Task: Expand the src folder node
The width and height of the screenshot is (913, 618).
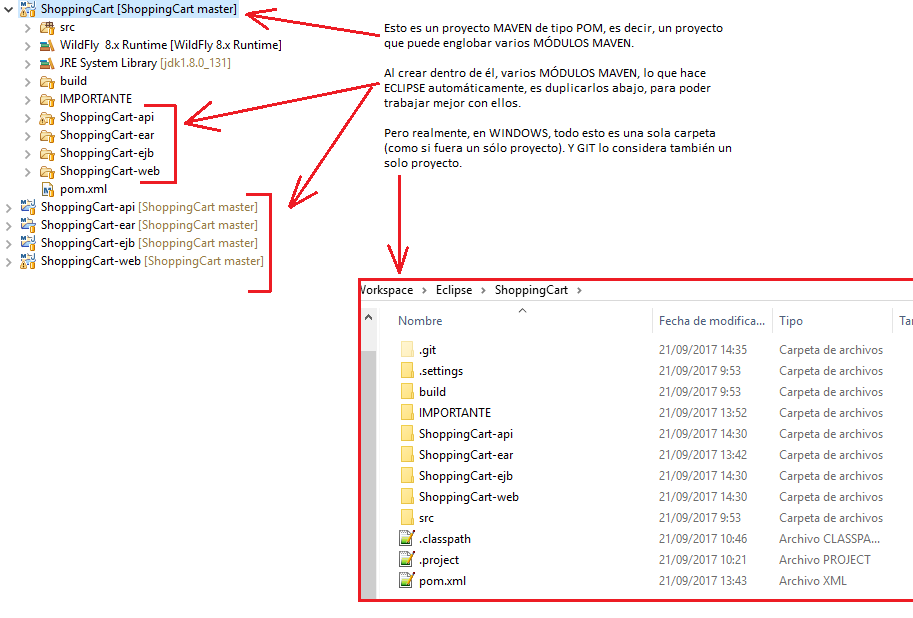Action: pos(27,27)
